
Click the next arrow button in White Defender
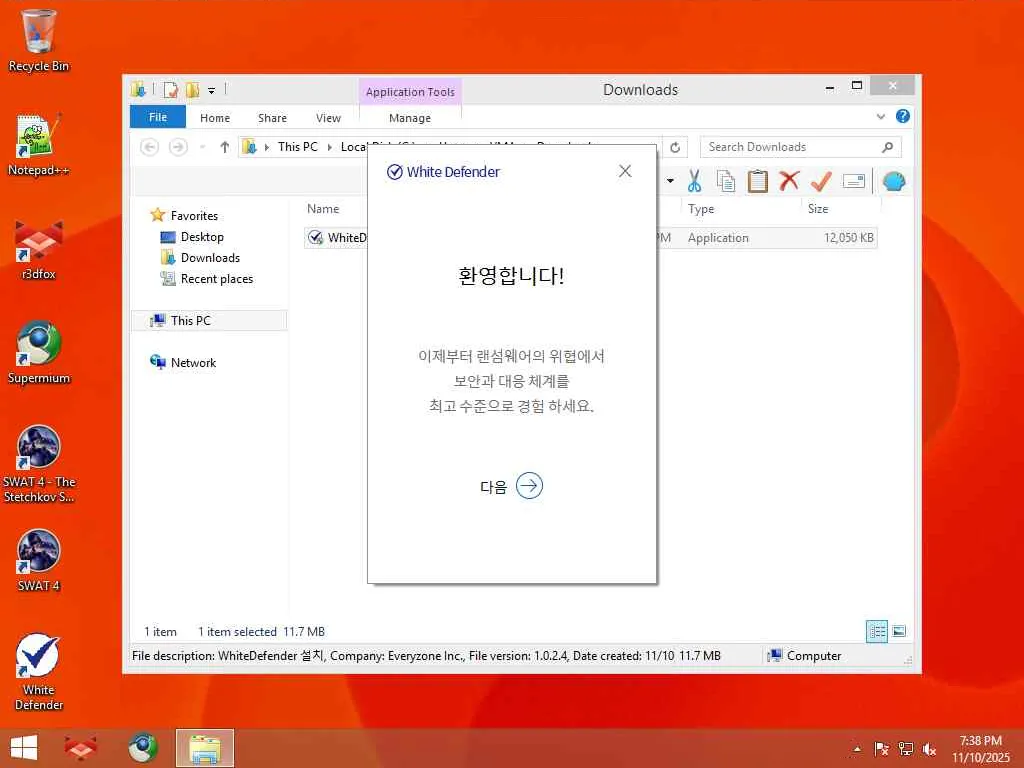tap(529, 486)
